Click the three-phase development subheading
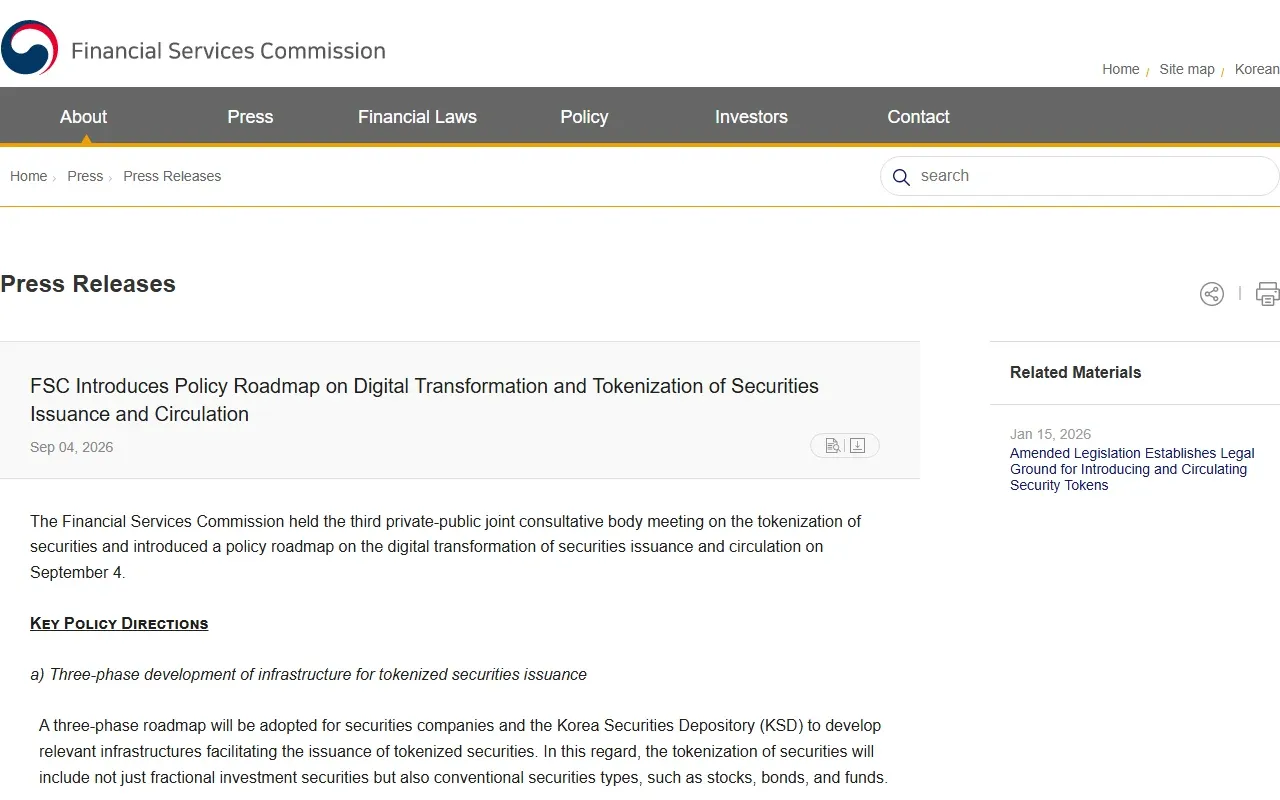1280x800 pixels. point(308,675)
